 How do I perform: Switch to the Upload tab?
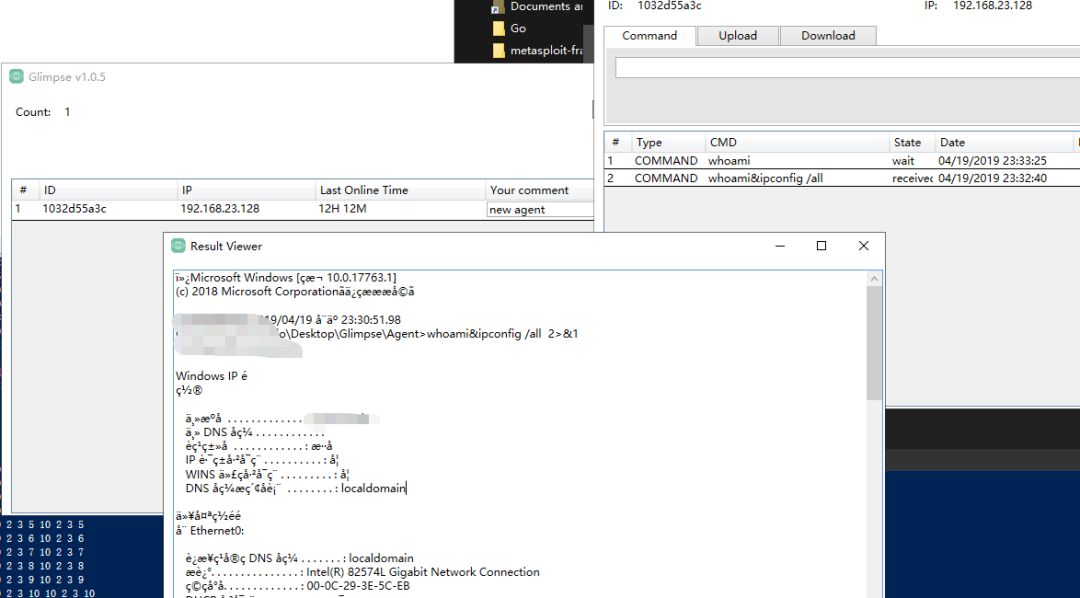coord(737,36)
